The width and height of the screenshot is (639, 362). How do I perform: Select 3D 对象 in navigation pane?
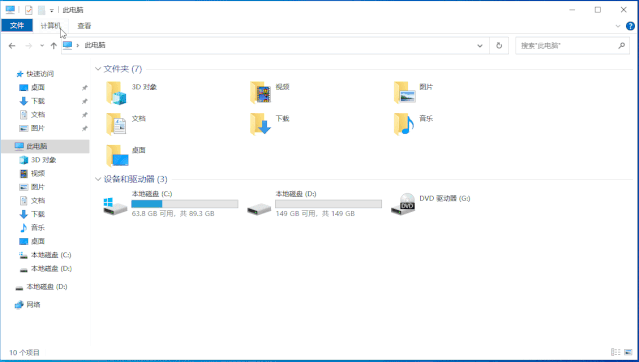(x=43, y=160)
